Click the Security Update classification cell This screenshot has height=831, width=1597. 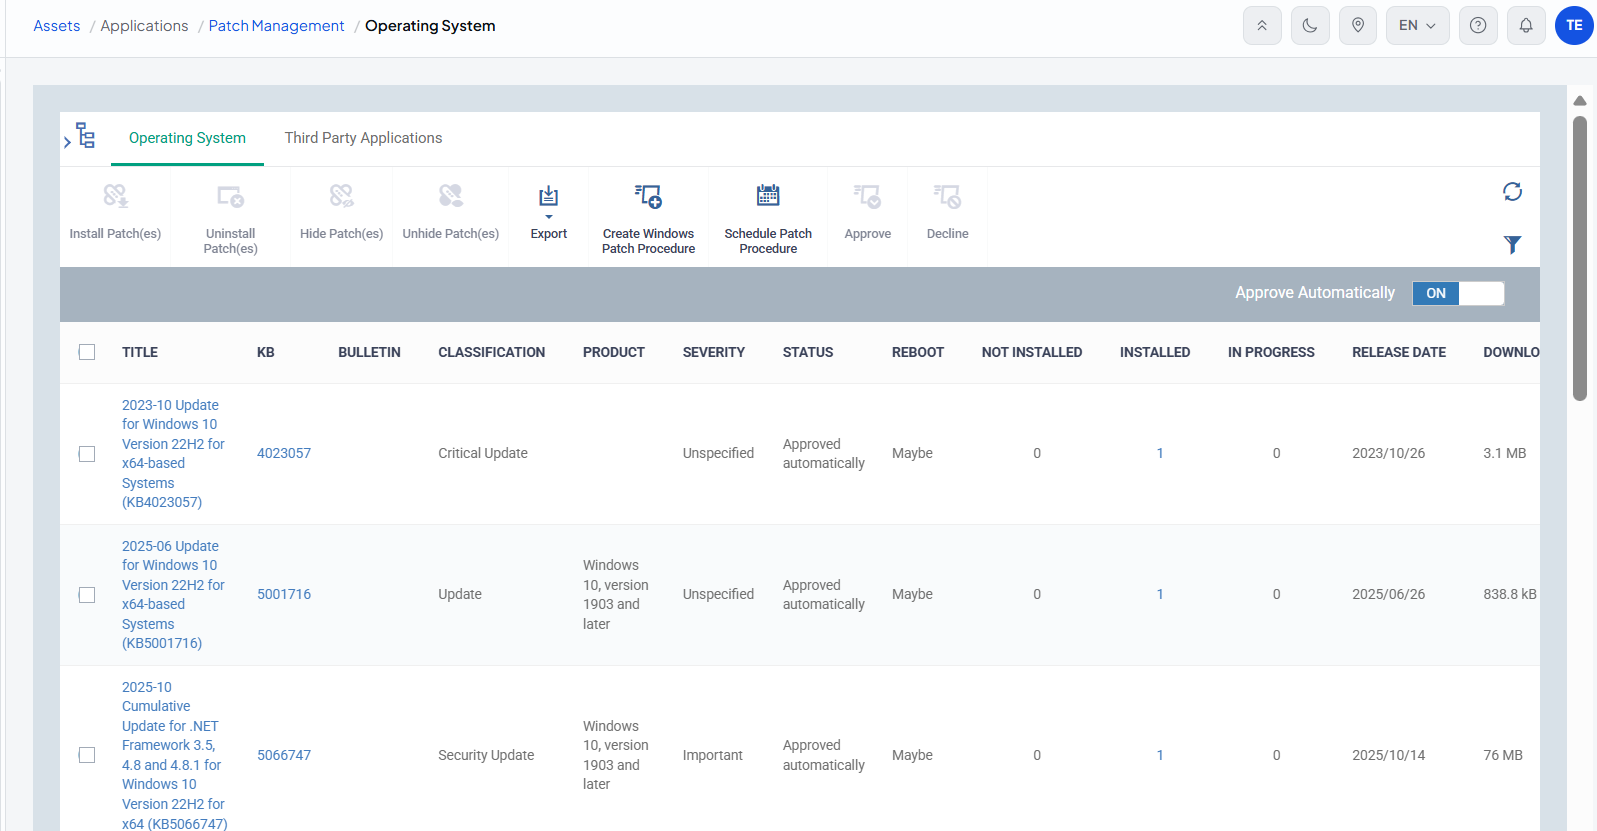point(486,755)
